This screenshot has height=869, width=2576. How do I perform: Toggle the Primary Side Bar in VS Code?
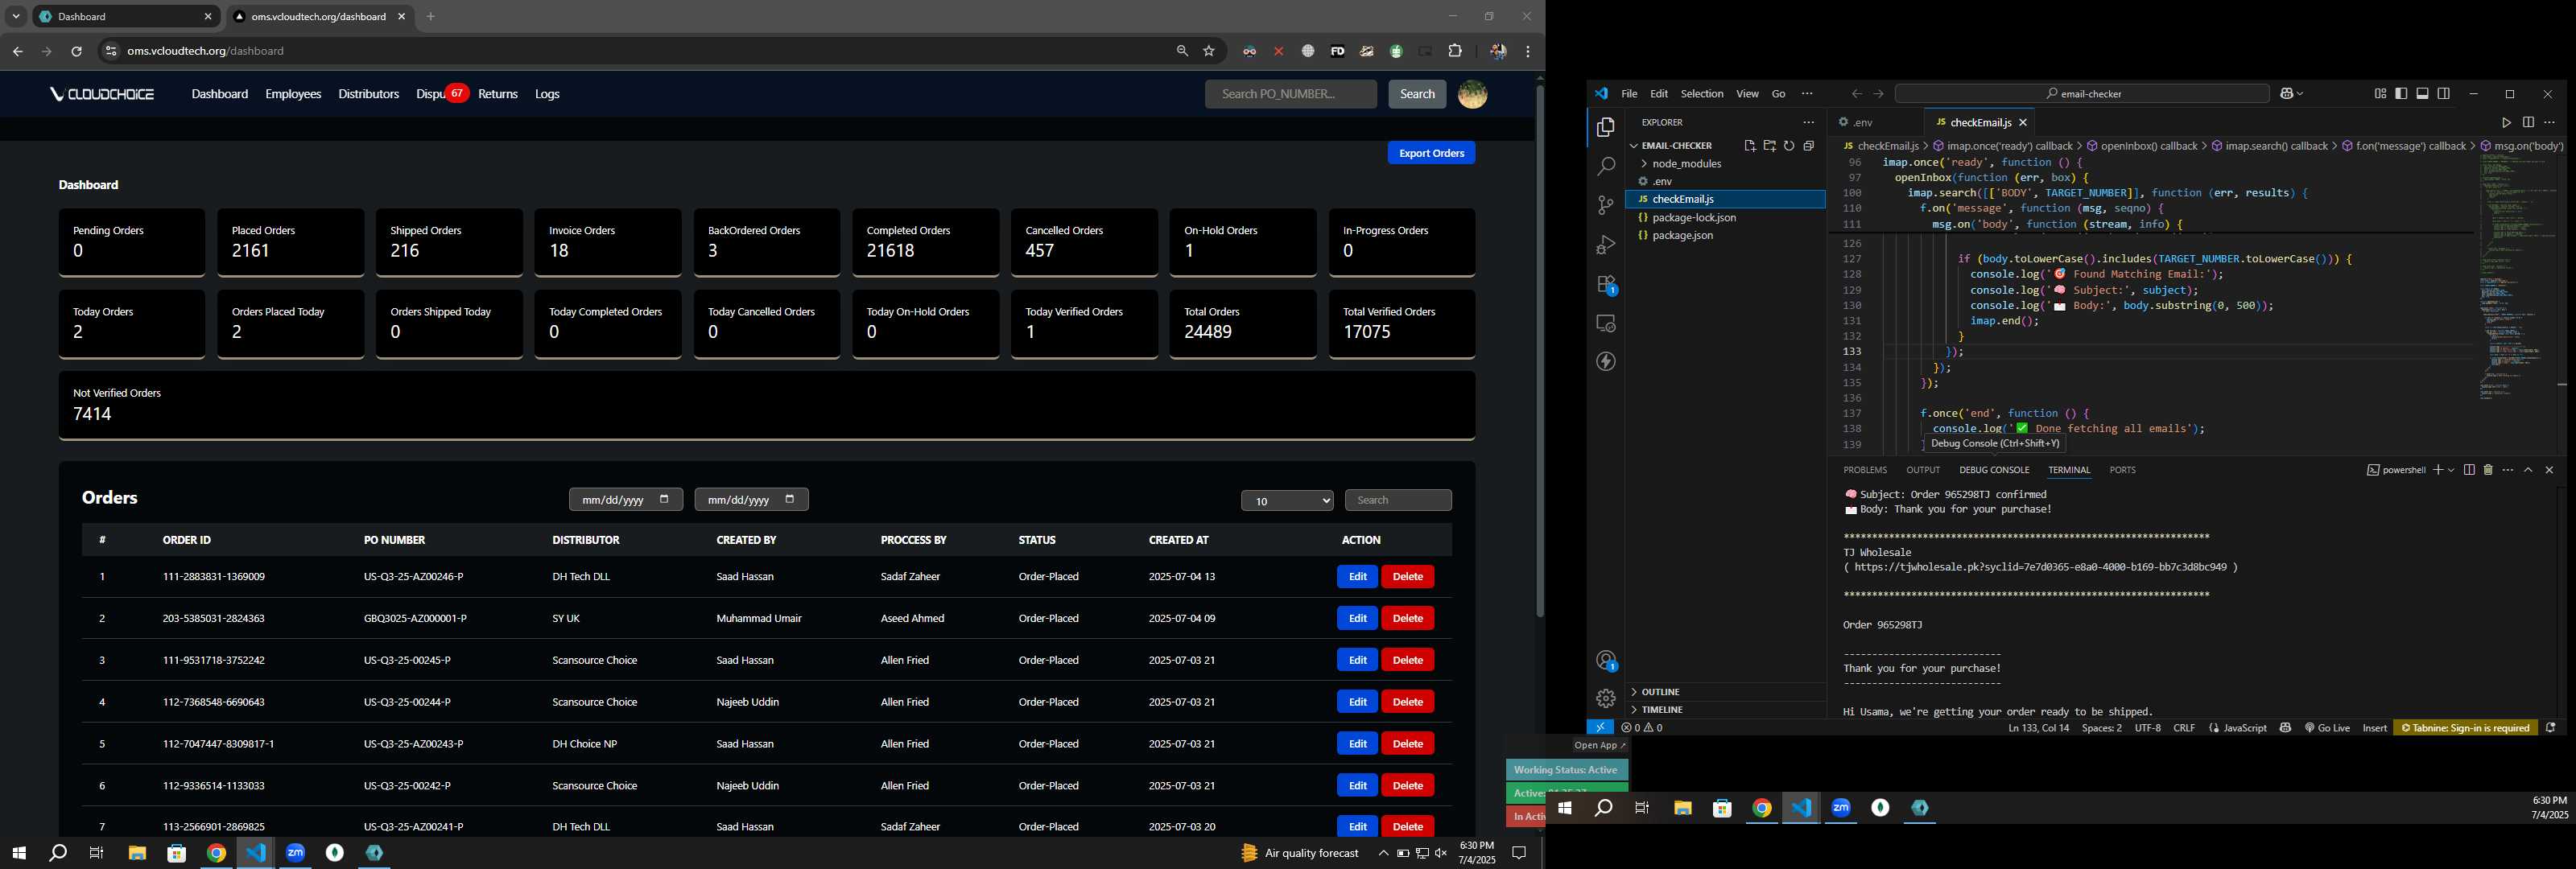pyautogui.click(x=2401, y=94)
